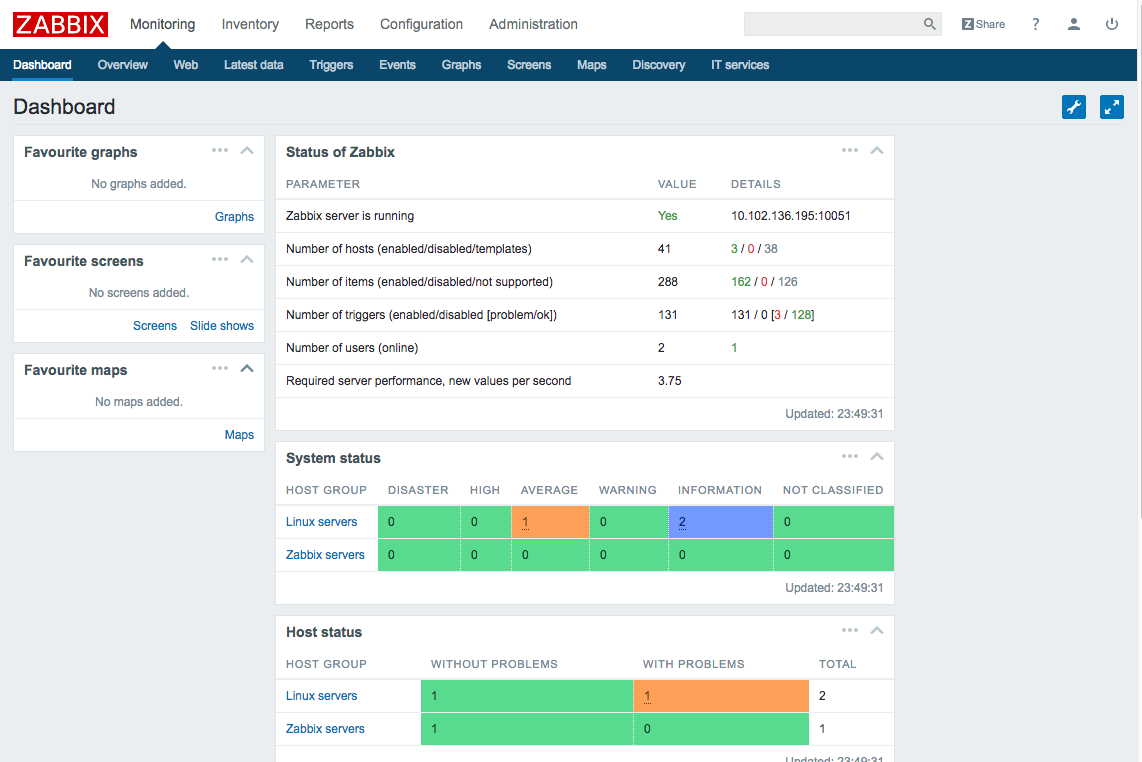The height and width of the screenshot is (762, 1142).
Task: Collapse the Favourite graphs widget
Action: [246, 150]
